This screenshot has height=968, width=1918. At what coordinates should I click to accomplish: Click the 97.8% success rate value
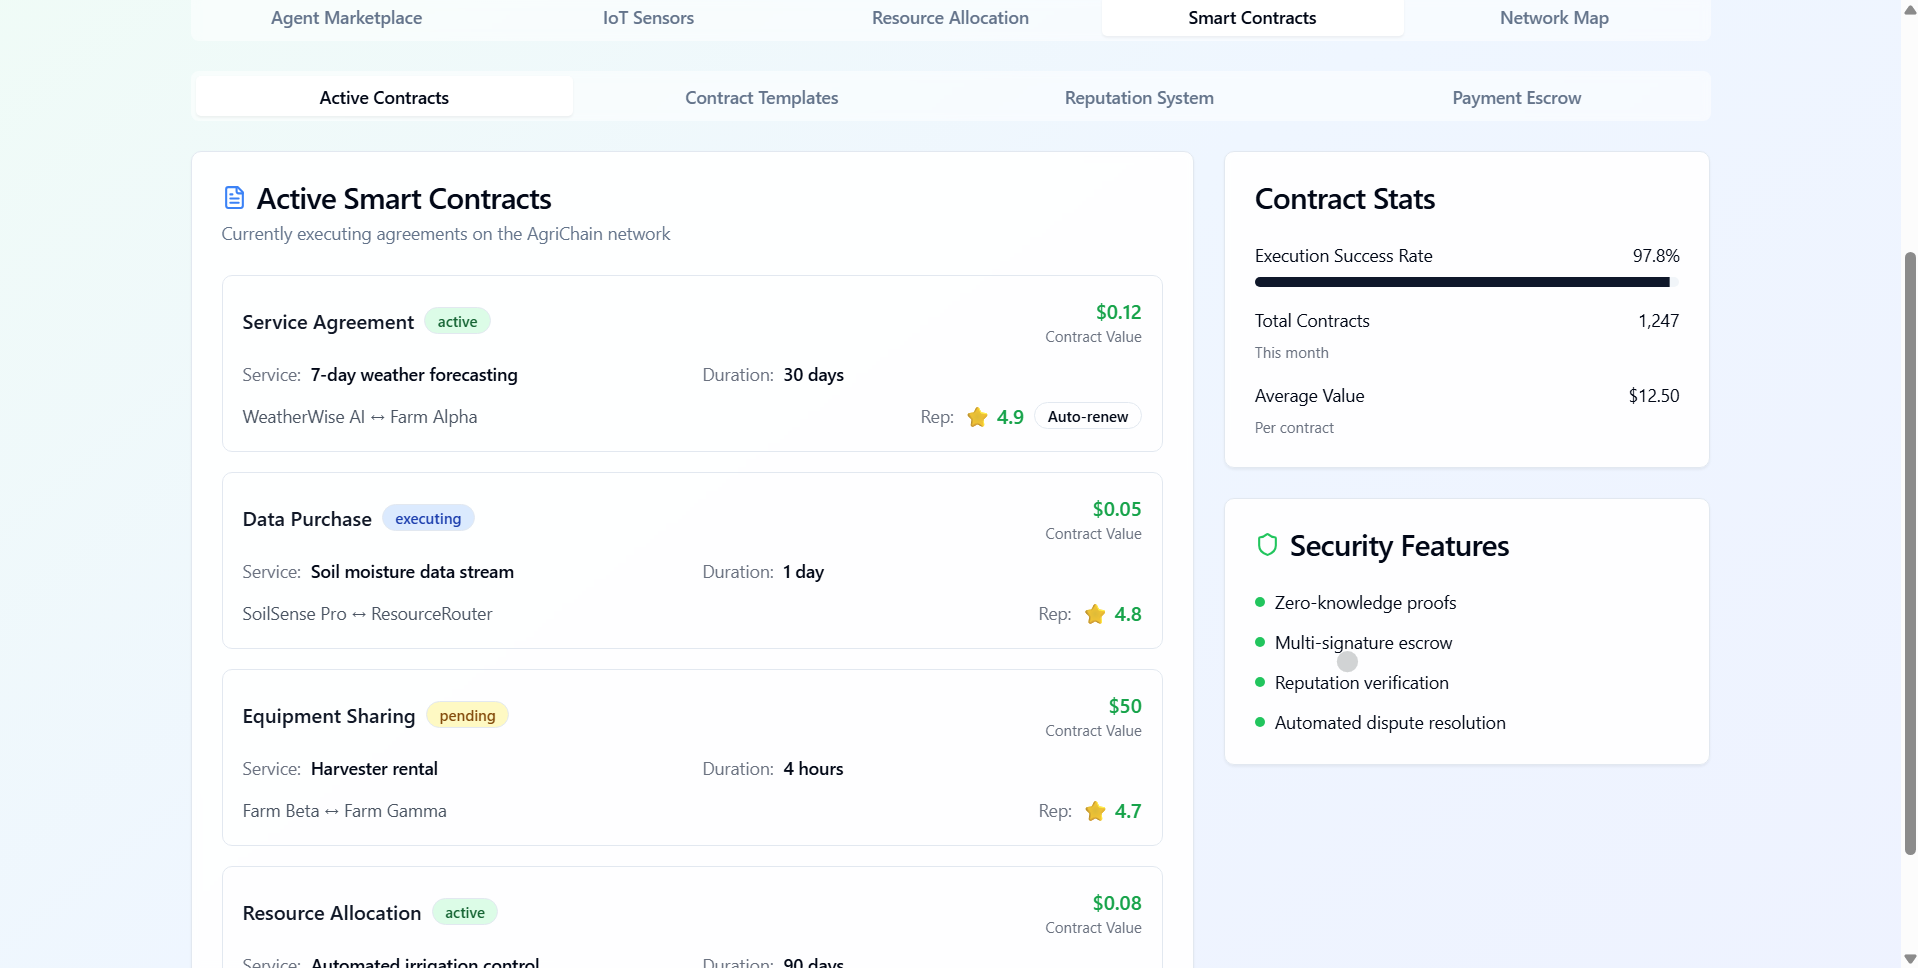(1656, 256)
